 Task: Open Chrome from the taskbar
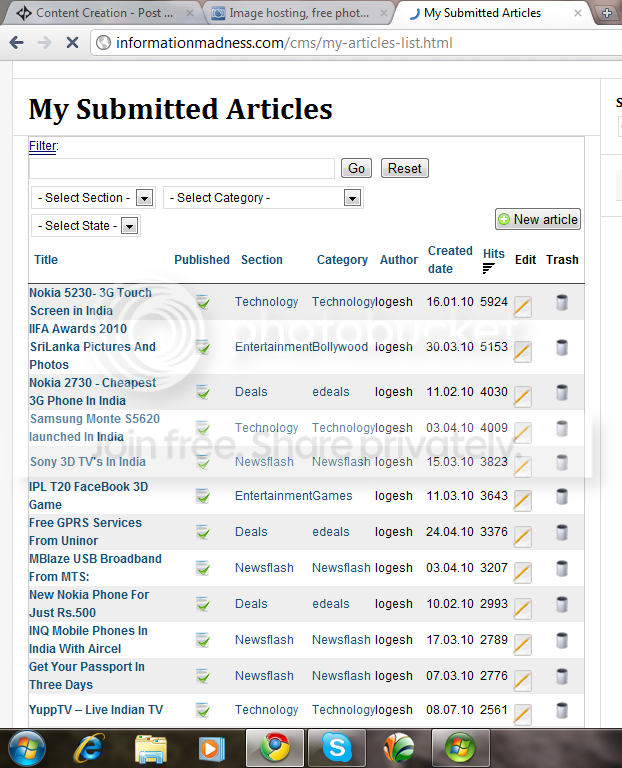(275, 748)
